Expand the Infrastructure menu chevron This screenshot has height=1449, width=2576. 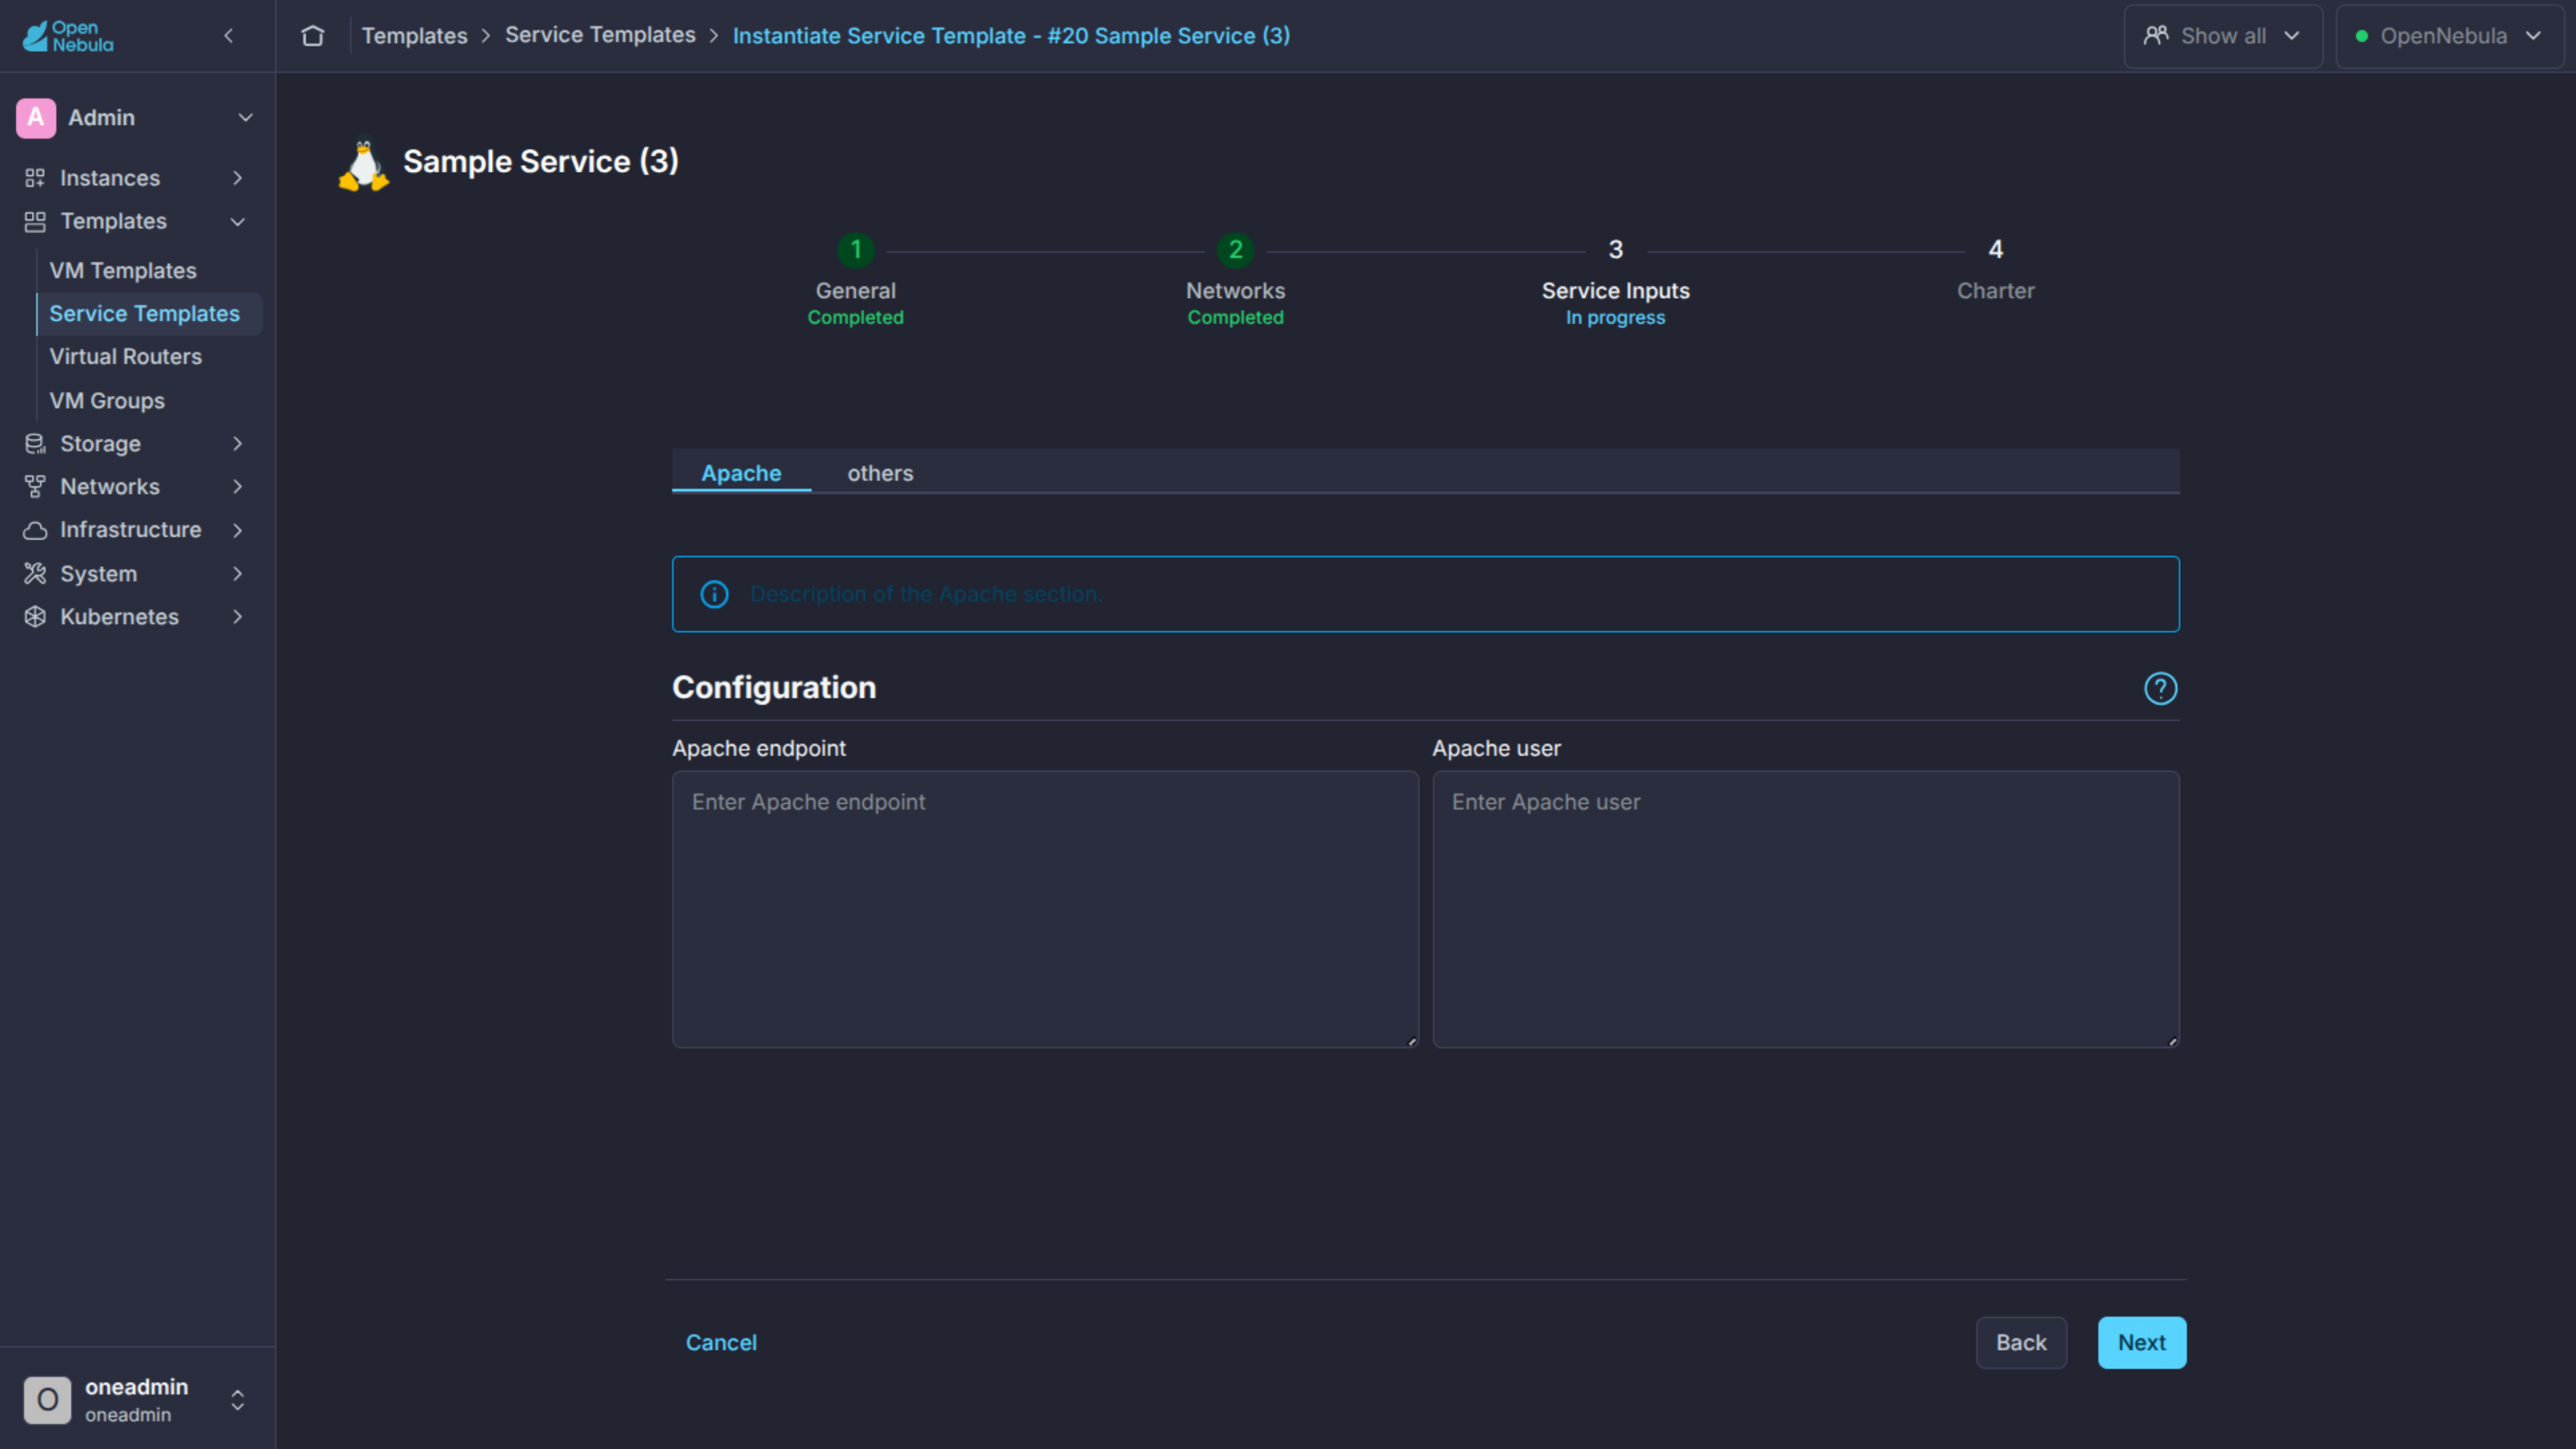238,530
